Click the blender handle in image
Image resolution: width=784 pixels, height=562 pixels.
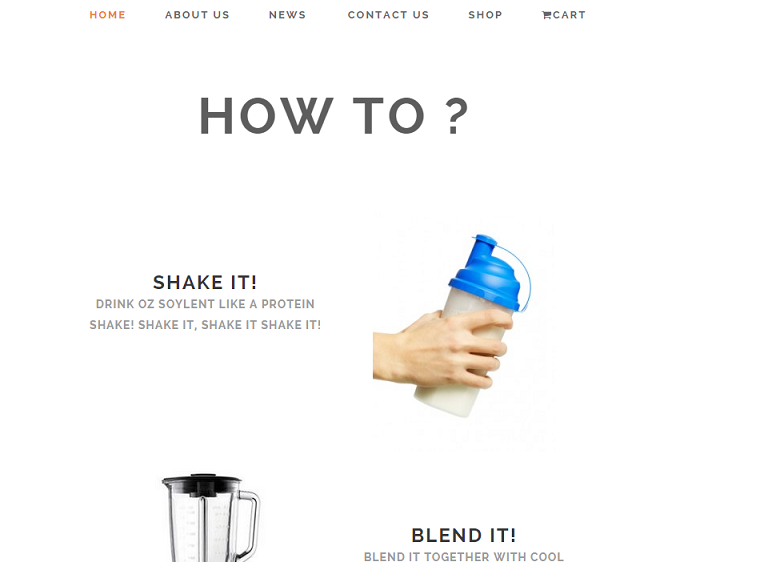point(250,522)
